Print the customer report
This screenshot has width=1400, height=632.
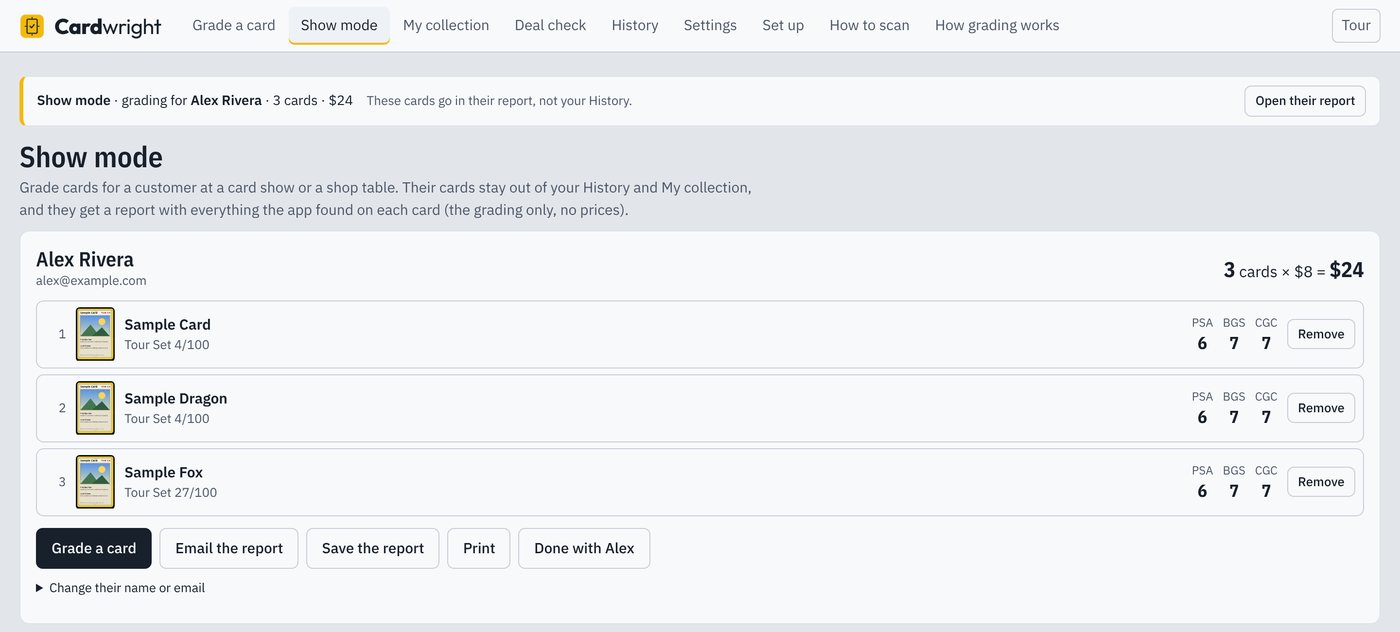pyautogui.click(x=479, y=548)
